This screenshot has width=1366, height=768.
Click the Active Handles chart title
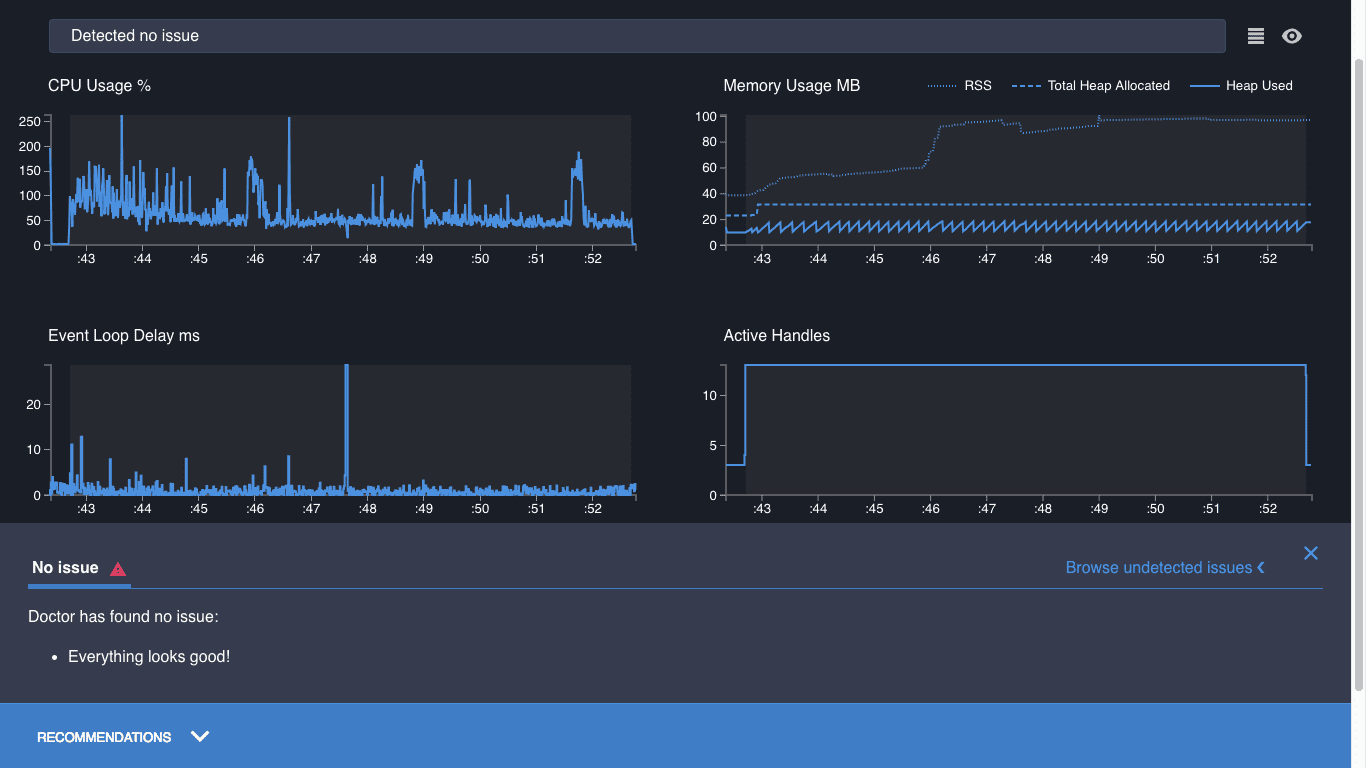pos(777,336)
